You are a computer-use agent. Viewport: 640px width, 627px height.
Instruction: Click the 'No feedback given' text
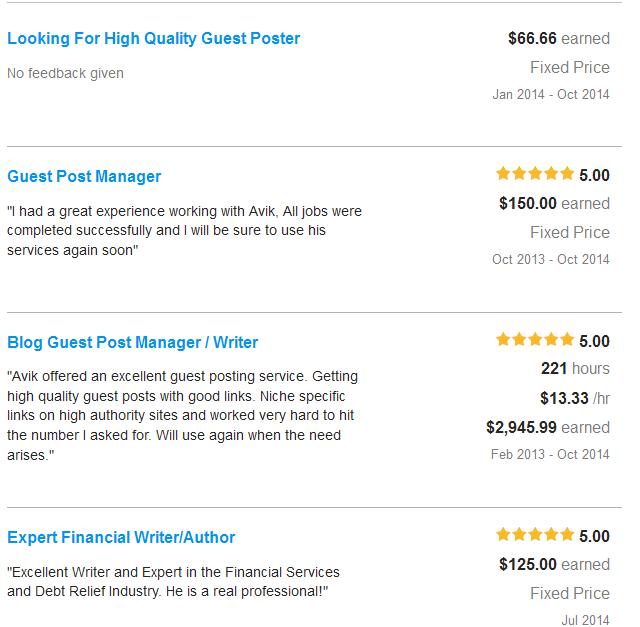click(65, 74)
